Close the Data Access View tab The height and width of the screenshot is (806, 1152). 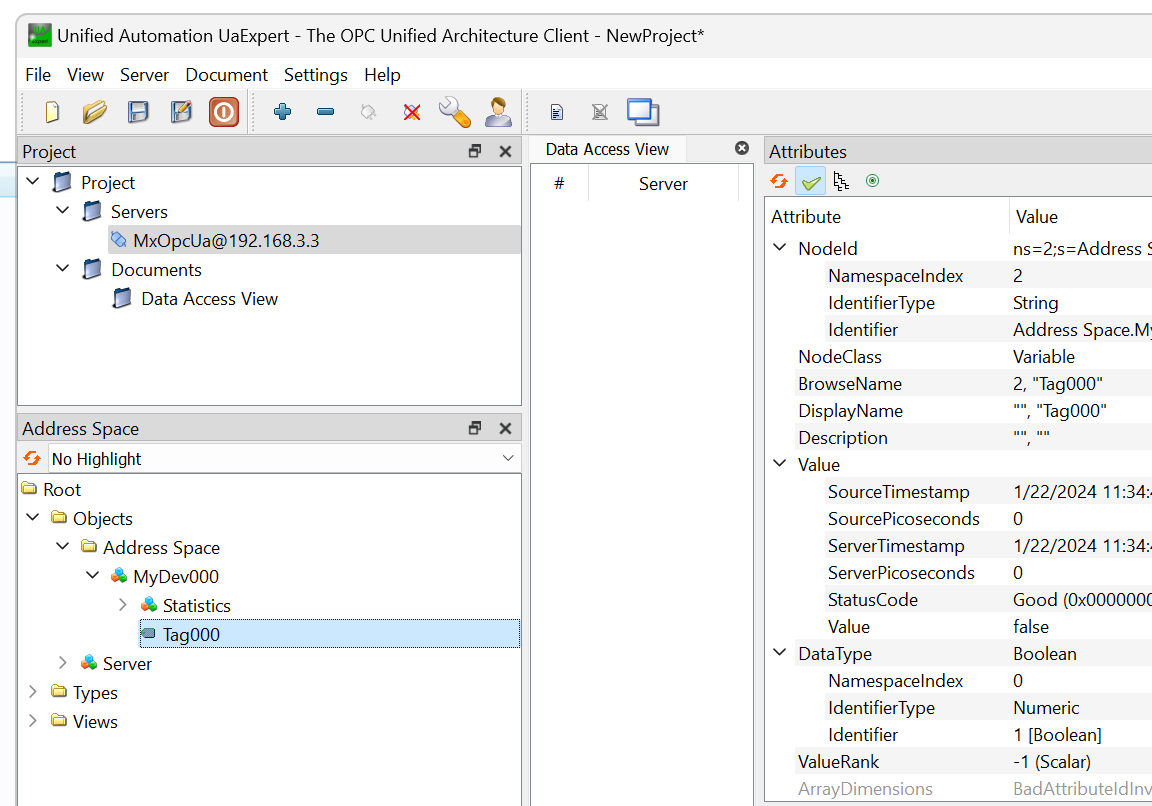tap(742, 148)
